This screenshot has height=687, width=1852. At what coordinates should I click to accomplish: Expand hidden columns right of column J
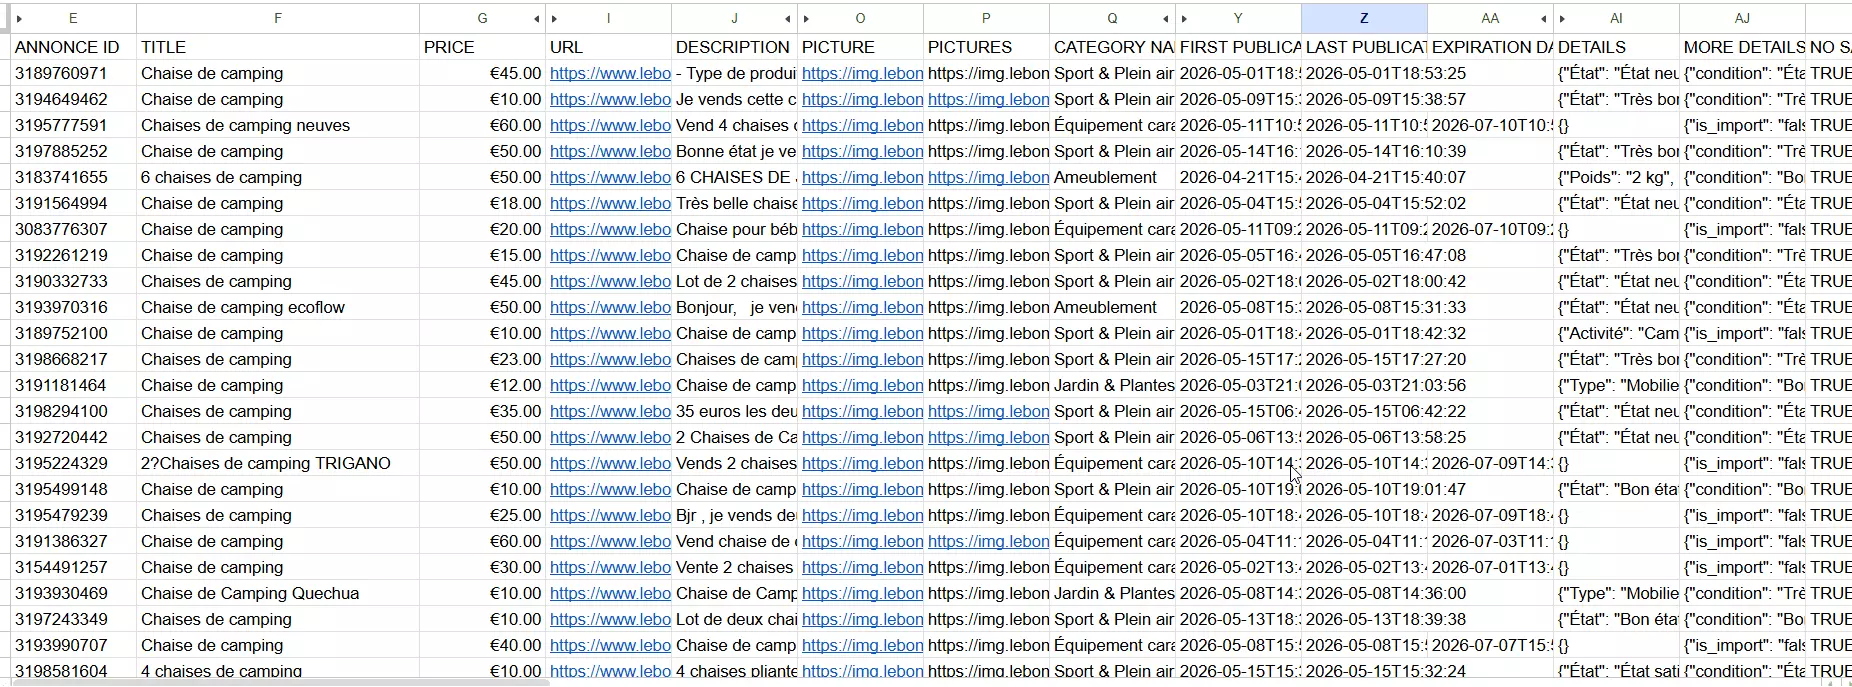(788, 19)
